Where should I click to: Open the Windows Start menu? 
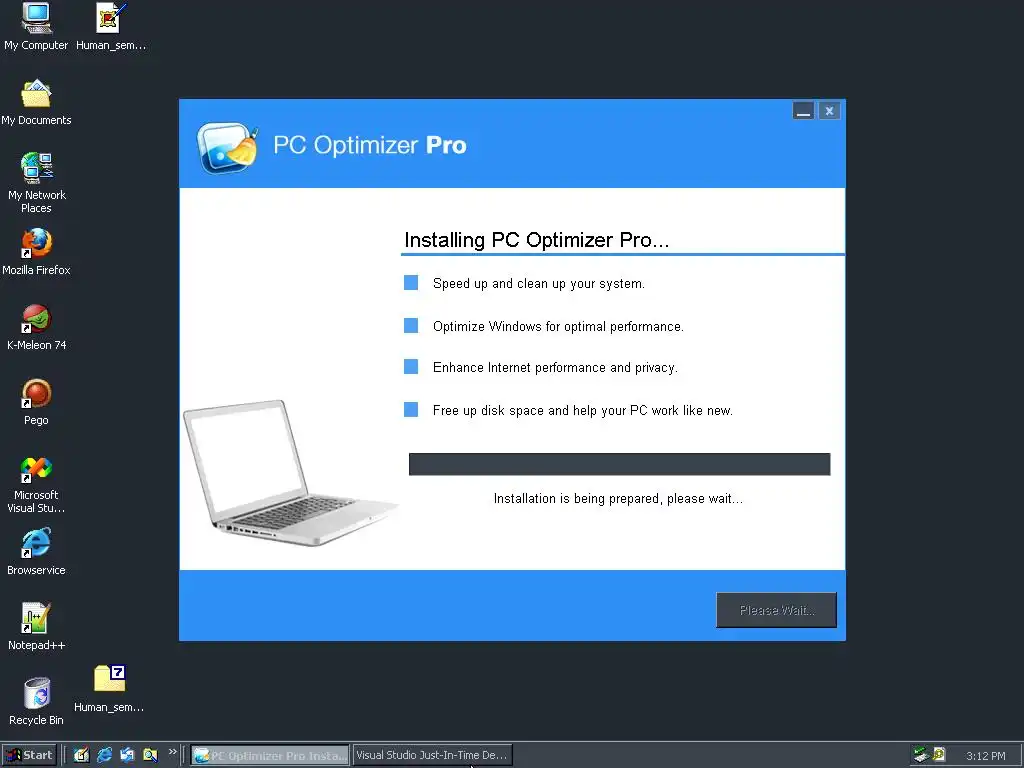click(29, 755)
